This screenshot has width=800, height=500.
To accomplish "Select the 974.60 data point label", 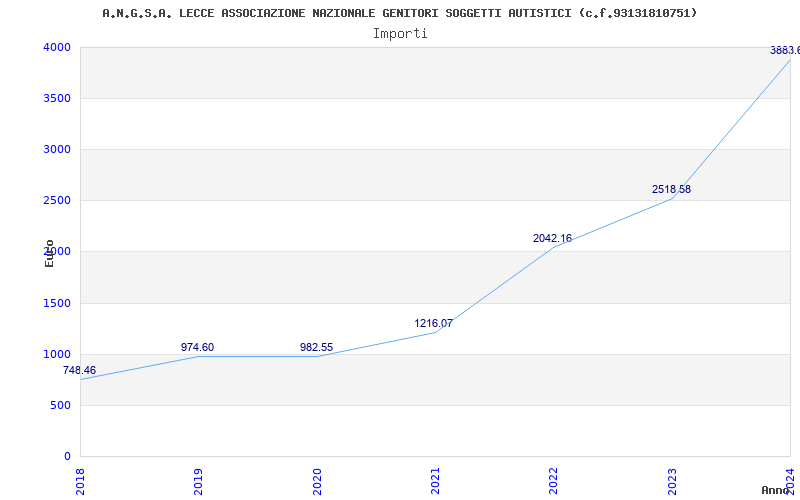I will 197,348.
